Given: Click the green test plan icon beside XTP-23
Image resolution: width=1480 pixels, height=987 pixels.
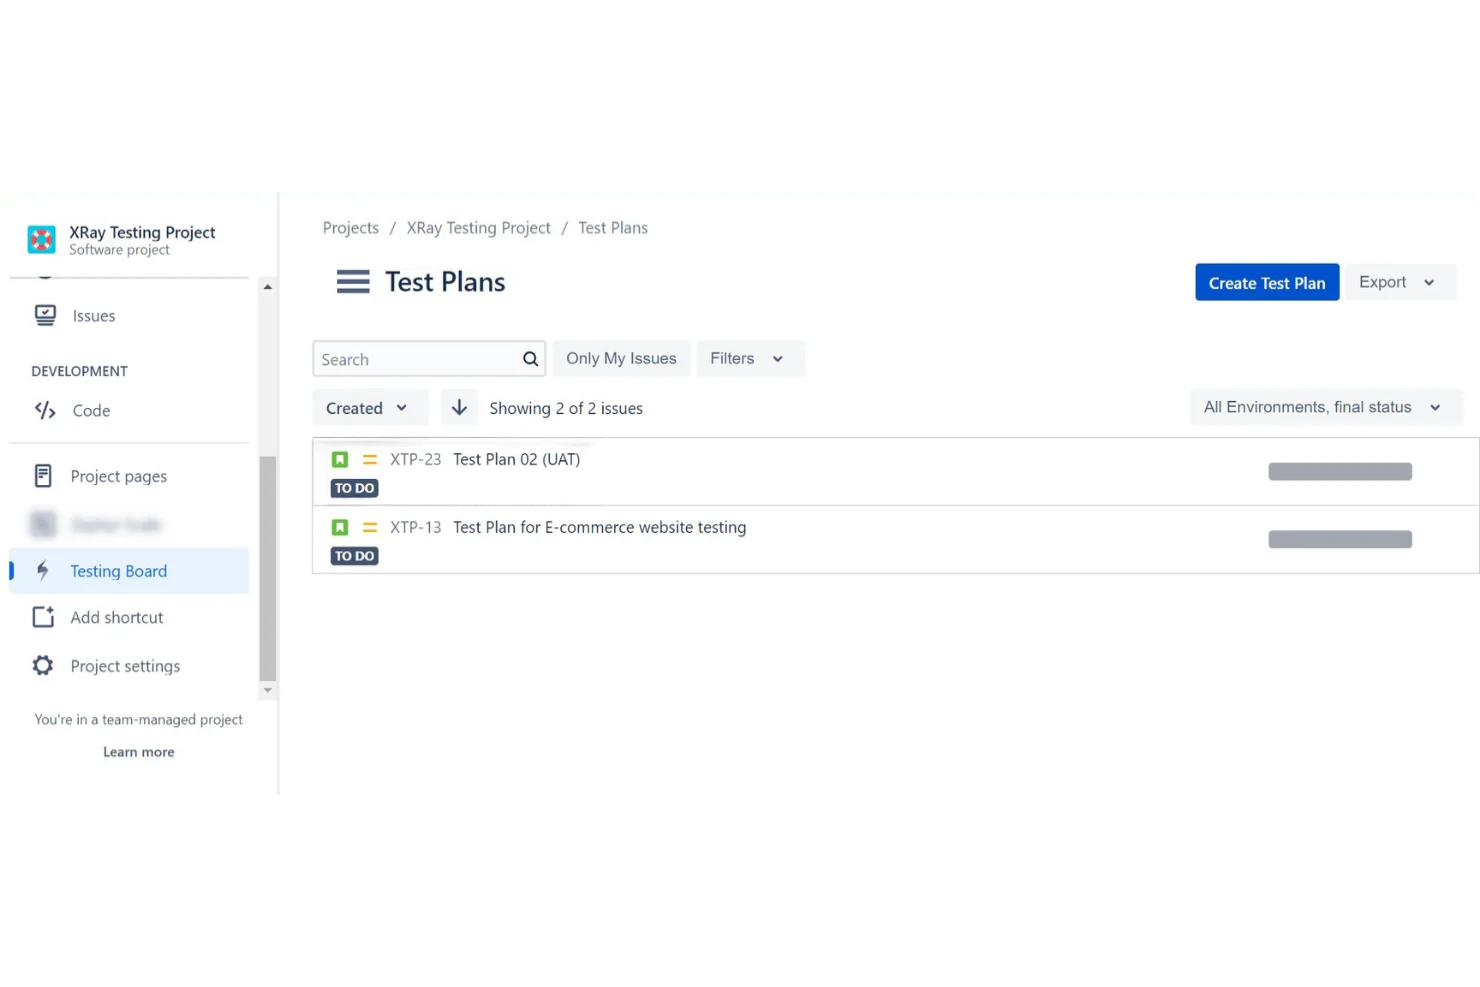Looking at the screenshot, I should tap(340, 458).
